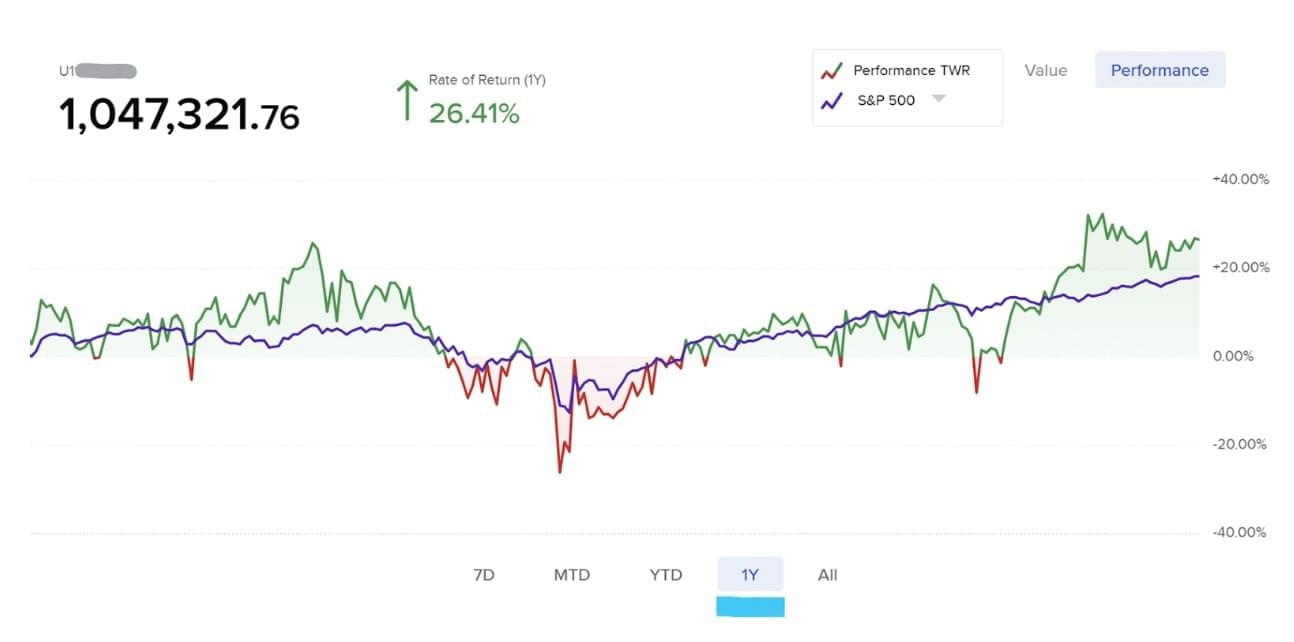Screen dimensions: 1294x642
Task: Click the purple S&P 500 legend icon
Action: tap(830, 101)
